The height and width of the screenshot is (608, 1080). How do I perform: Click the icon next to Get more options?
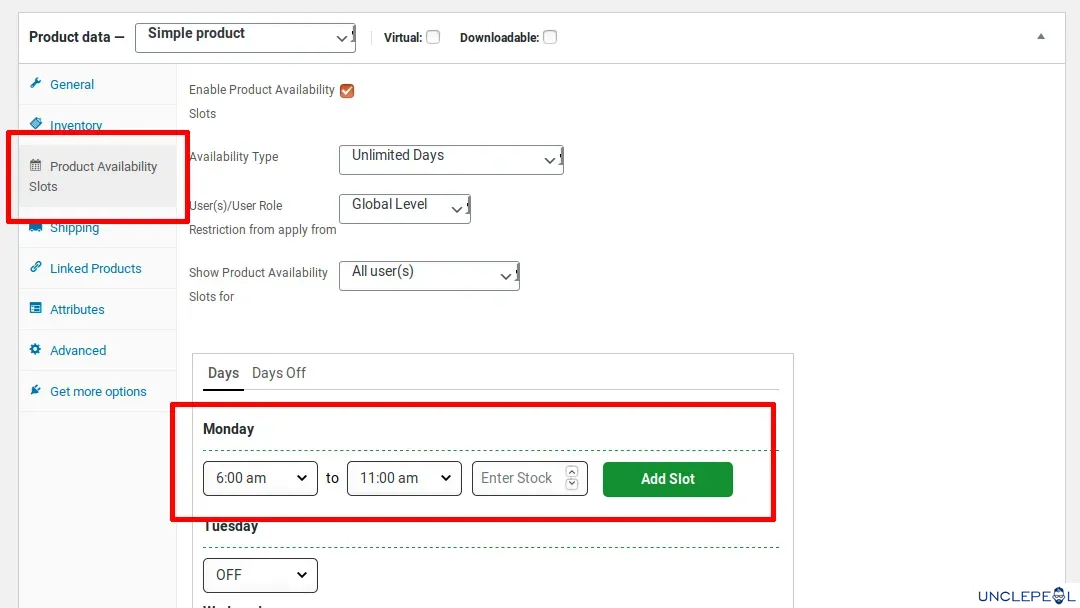(x=35, y=391)
